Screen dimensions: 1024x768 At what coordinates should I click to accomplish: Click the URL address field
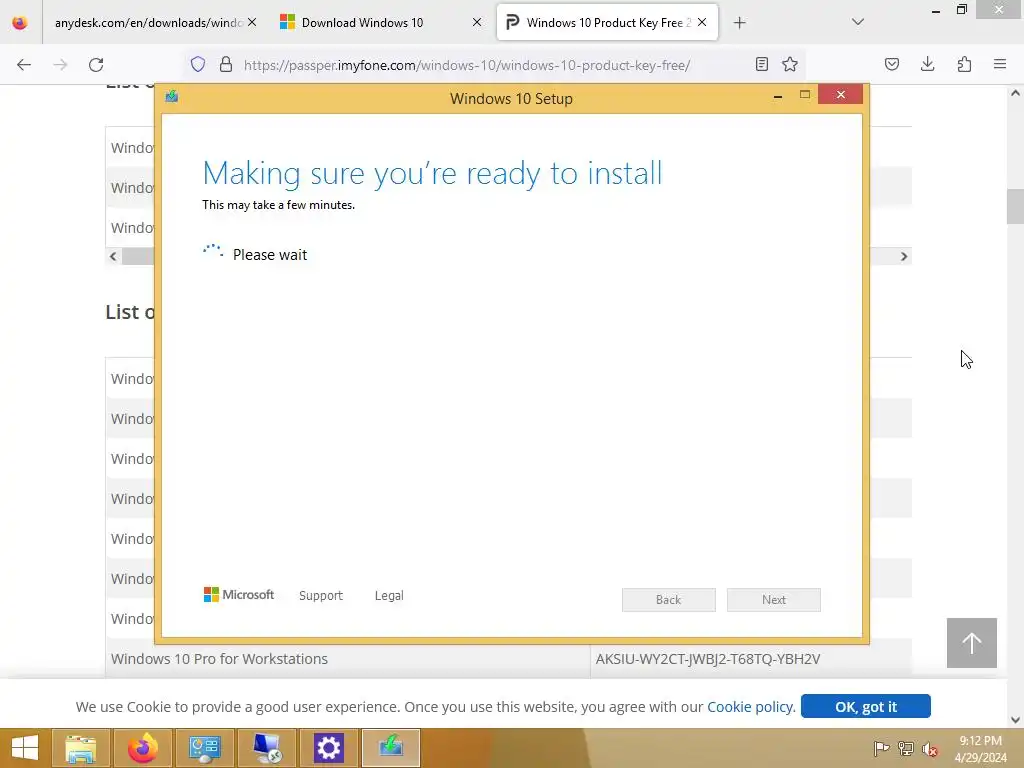click(x=467, y=65)
